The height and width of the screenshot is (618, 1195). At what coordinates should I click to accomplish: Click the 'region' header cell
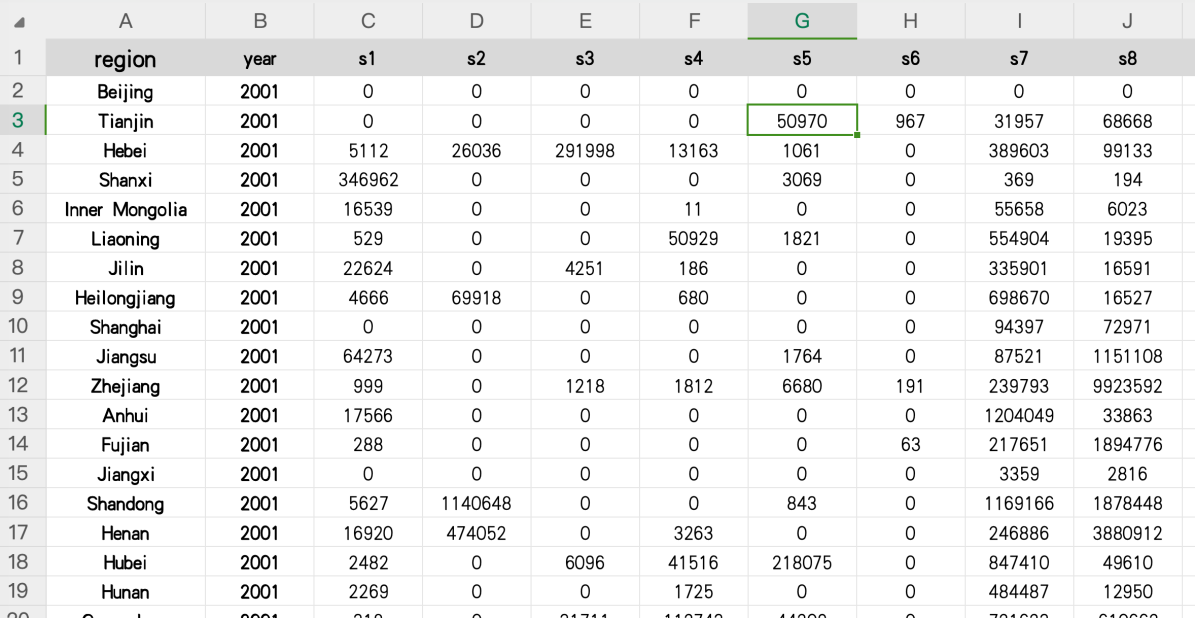point(125,59)
